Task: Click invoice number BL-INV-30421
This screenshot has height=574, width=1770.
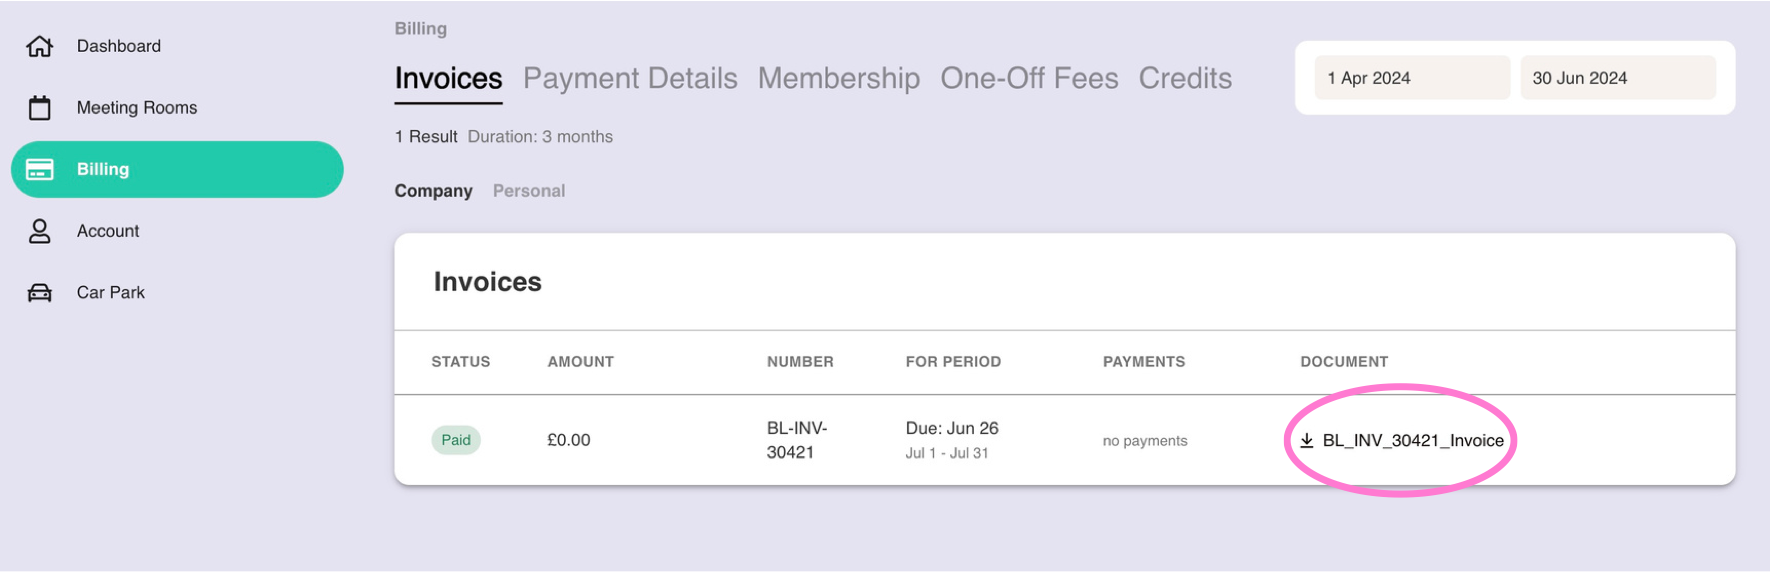Action: pyautogui.click(x=796, y=440)
